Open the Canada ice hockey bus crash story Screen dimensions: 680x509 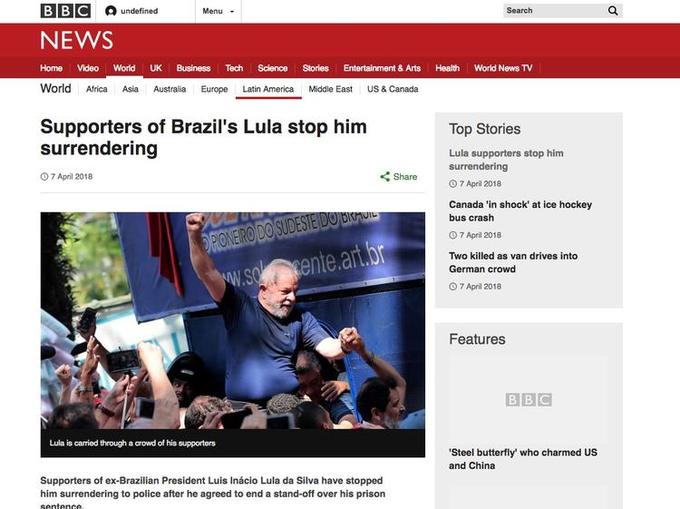520,211
